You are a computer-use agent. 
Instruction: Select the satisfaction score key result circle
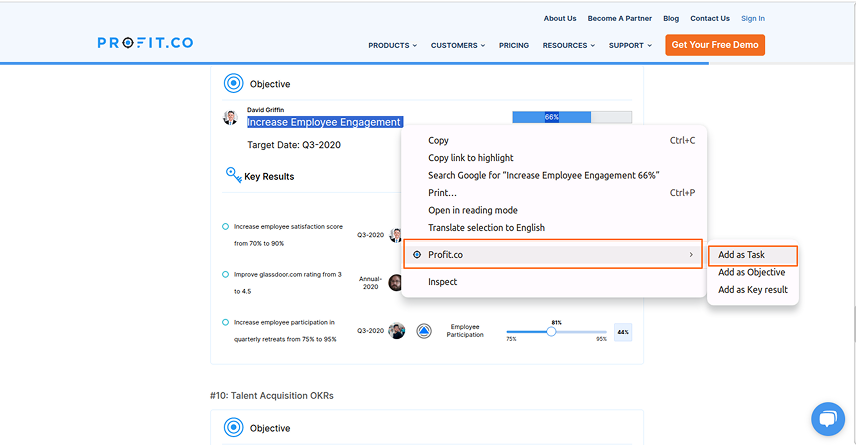click(x=225, y=227)
